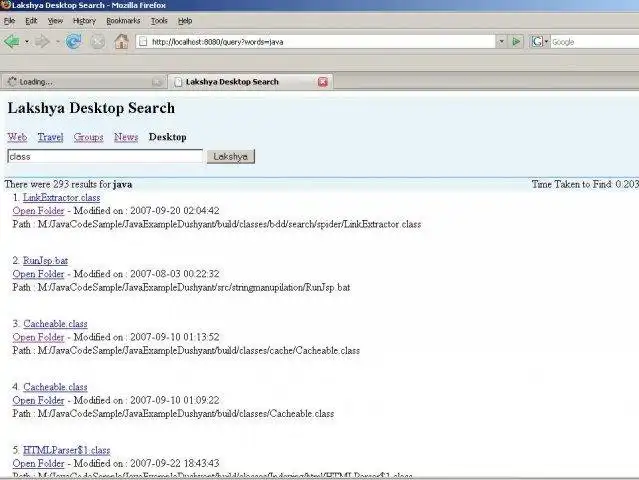Click the Firefox logo in the title bar
This screenshot has width=639, height=480.
[5, 5]
